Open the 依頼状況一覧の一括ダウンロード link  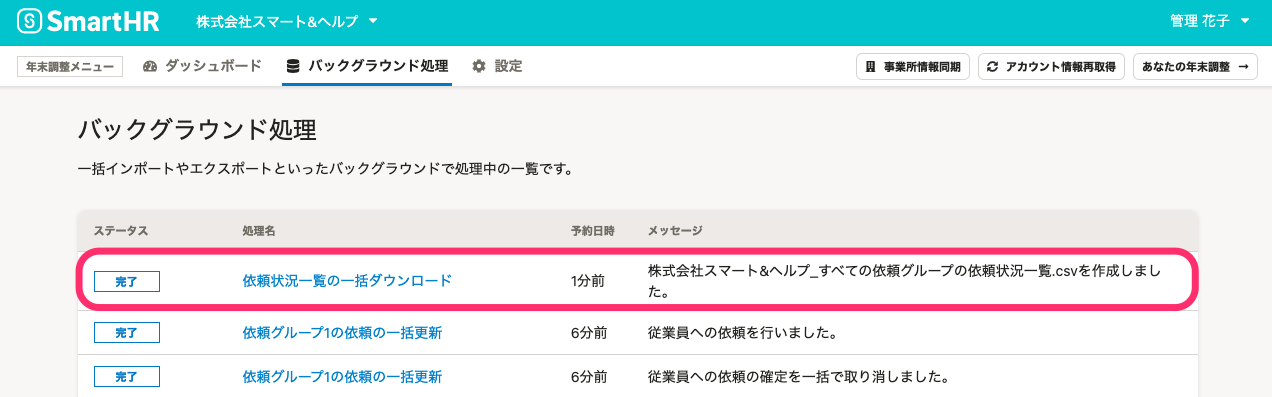[347, 281]
